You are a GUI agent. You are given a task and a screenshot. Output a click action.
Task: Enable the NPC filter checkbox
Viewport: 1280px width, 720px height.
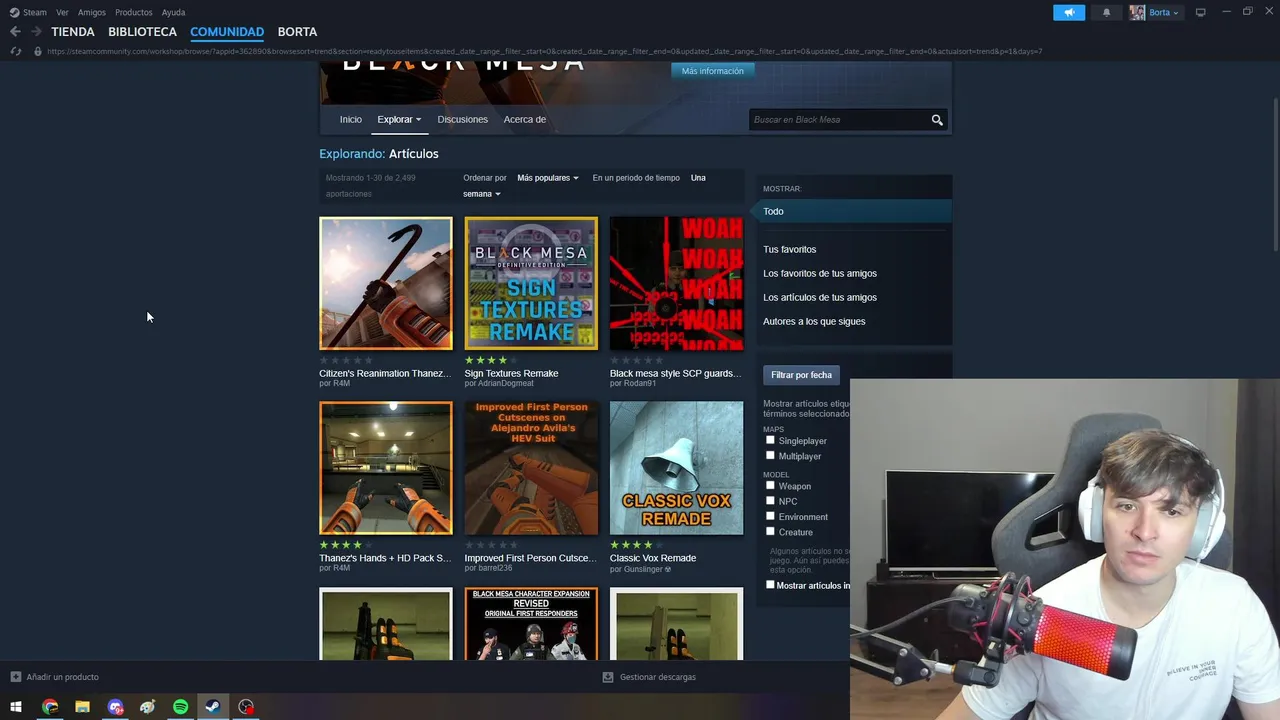pyautogui.click(x=770, y=501)
